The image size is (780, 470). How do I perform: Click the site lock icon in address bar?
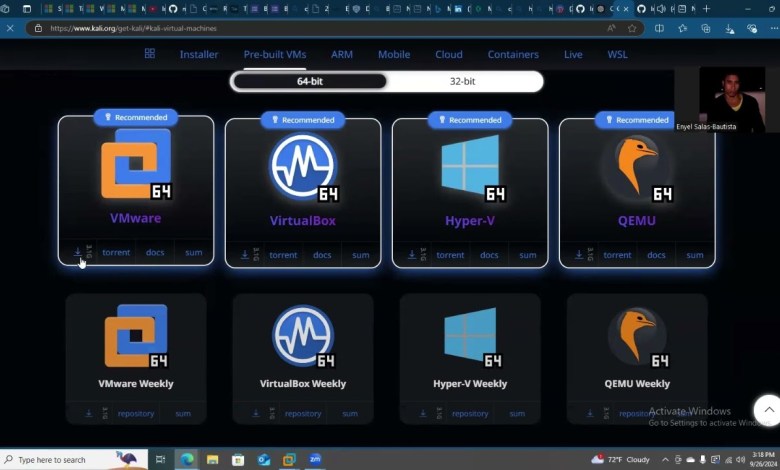38,28
